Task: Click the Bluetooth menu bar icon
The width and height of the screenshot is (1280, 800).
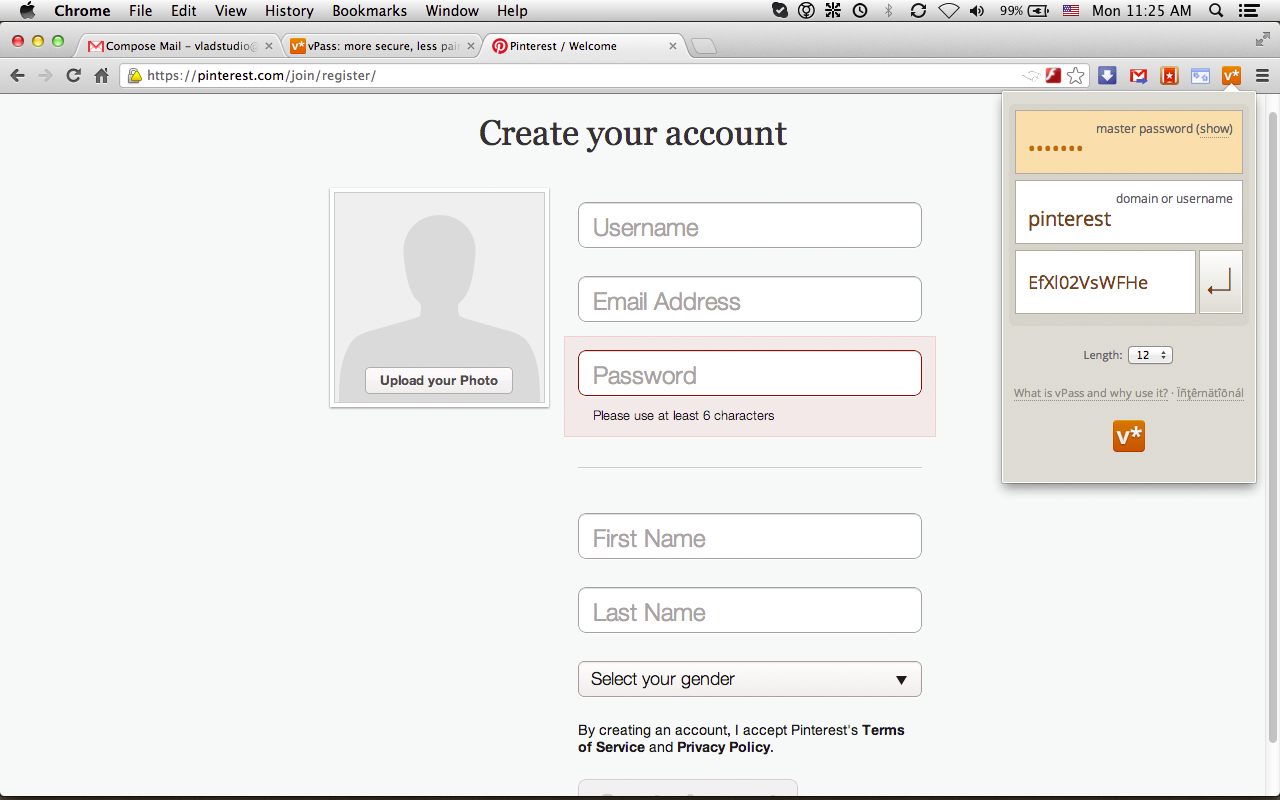Action: [889, 11]
